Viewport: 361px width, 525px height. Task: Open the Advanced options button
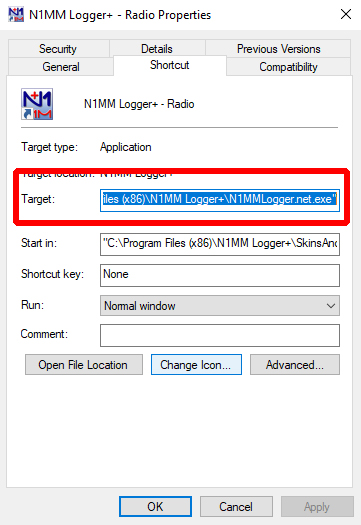pyautogui.click(x=295, y=365)
